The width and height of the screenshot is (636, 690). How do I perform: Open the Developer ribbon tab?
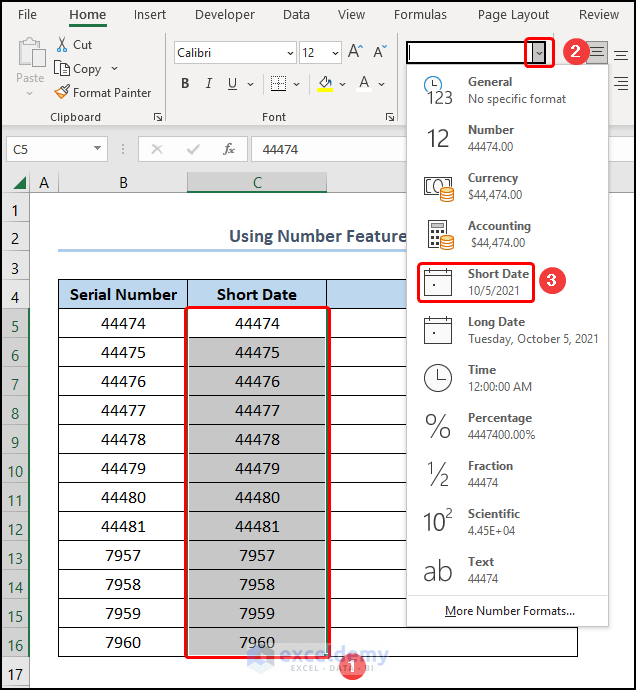point(224,15)
